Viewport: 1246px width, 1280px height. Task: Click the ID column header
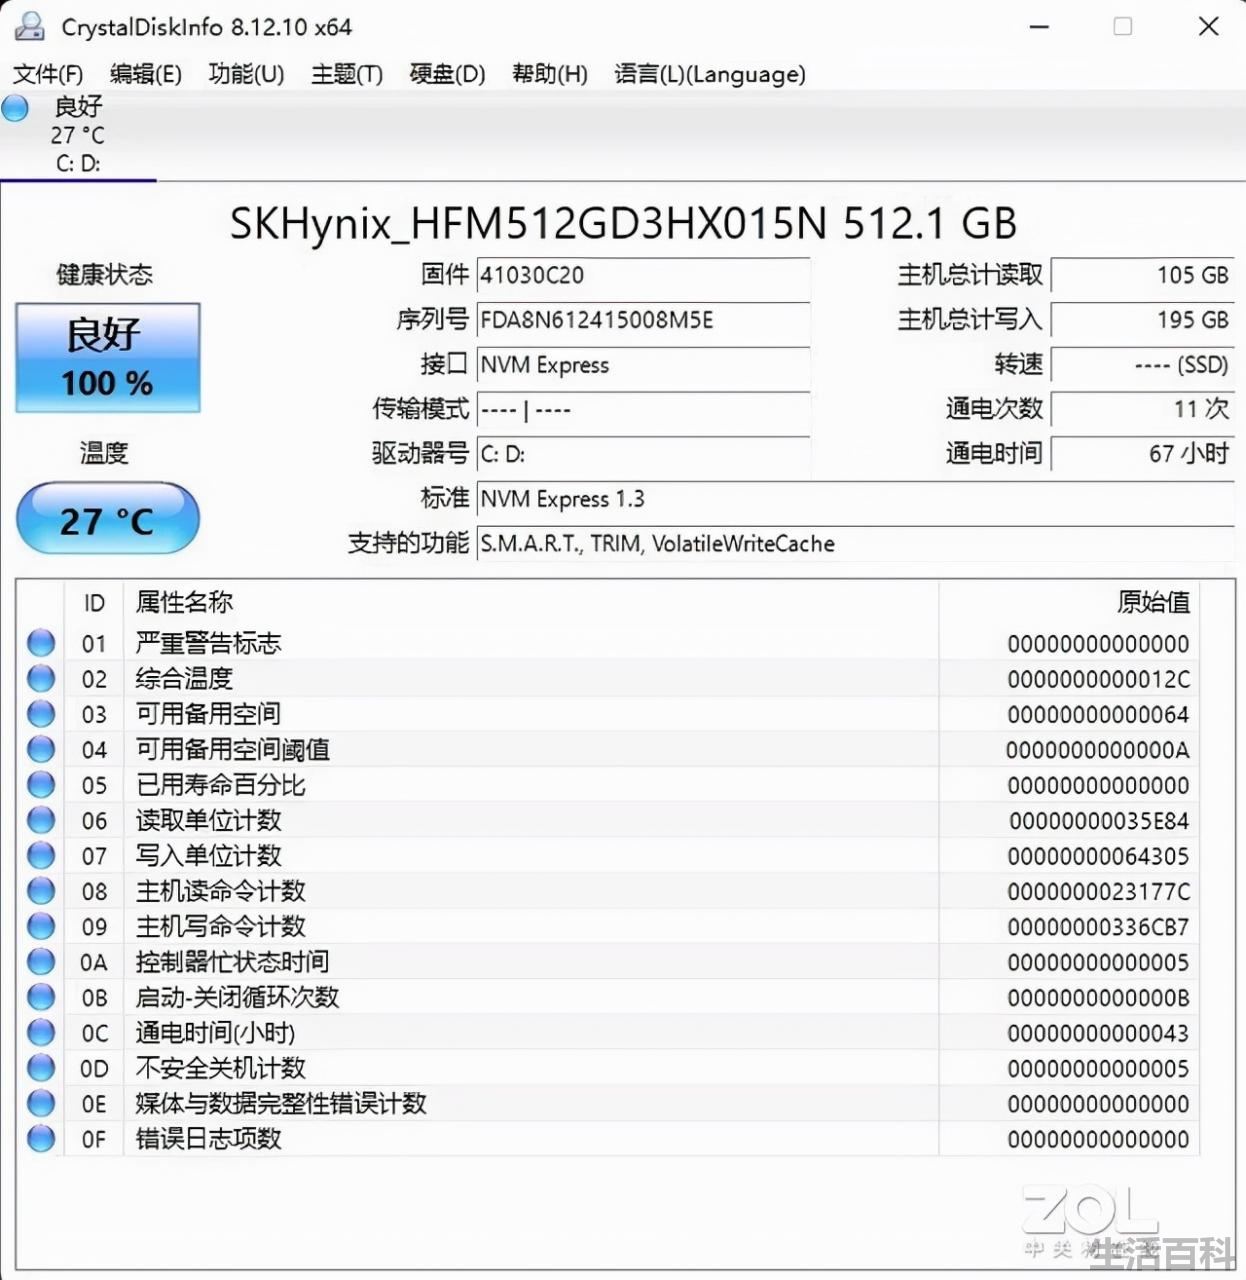point(94,603)
